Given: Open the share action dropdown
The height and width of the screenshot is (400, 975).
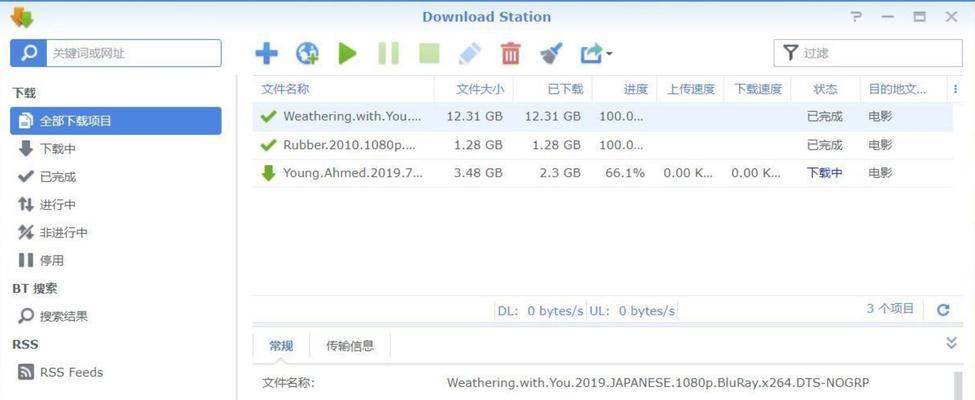Looking at the screenshot, I should tap(596, 53).
